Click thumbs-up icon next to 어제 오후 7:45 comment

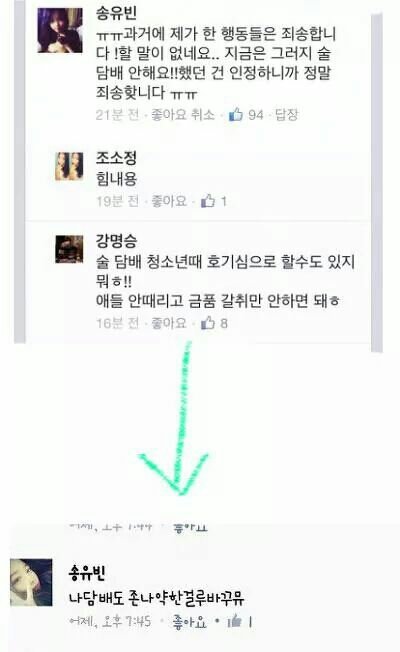coord(235,621)
